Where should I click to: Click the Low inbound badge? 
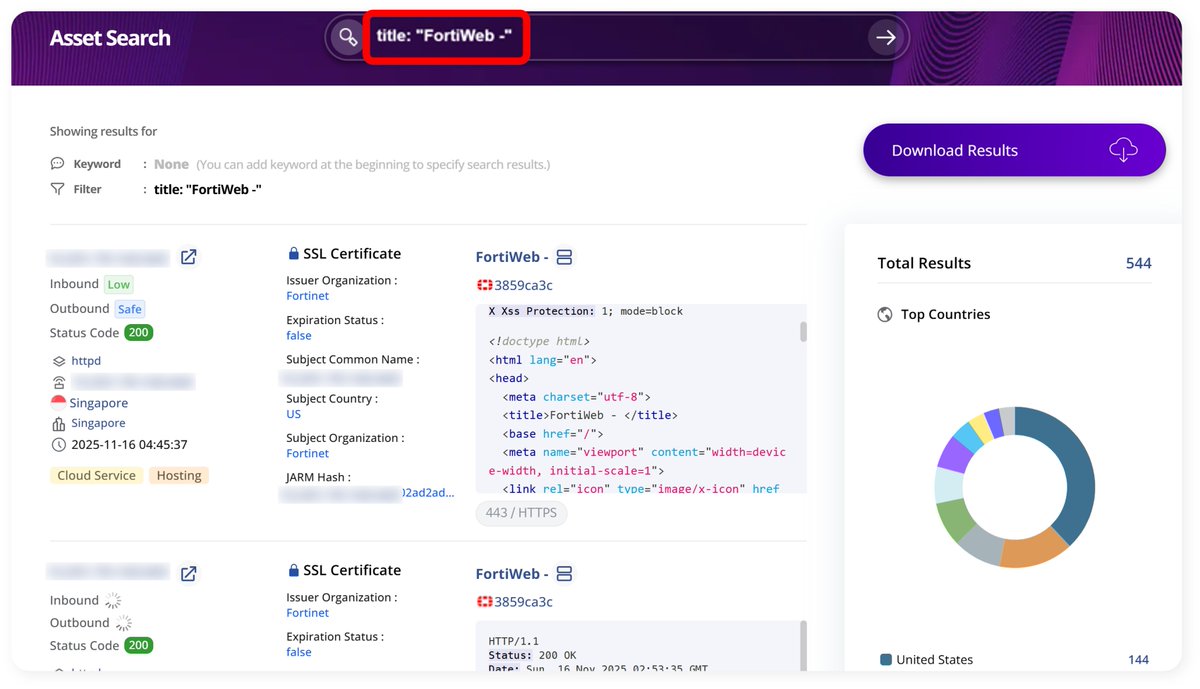(118, 284)
